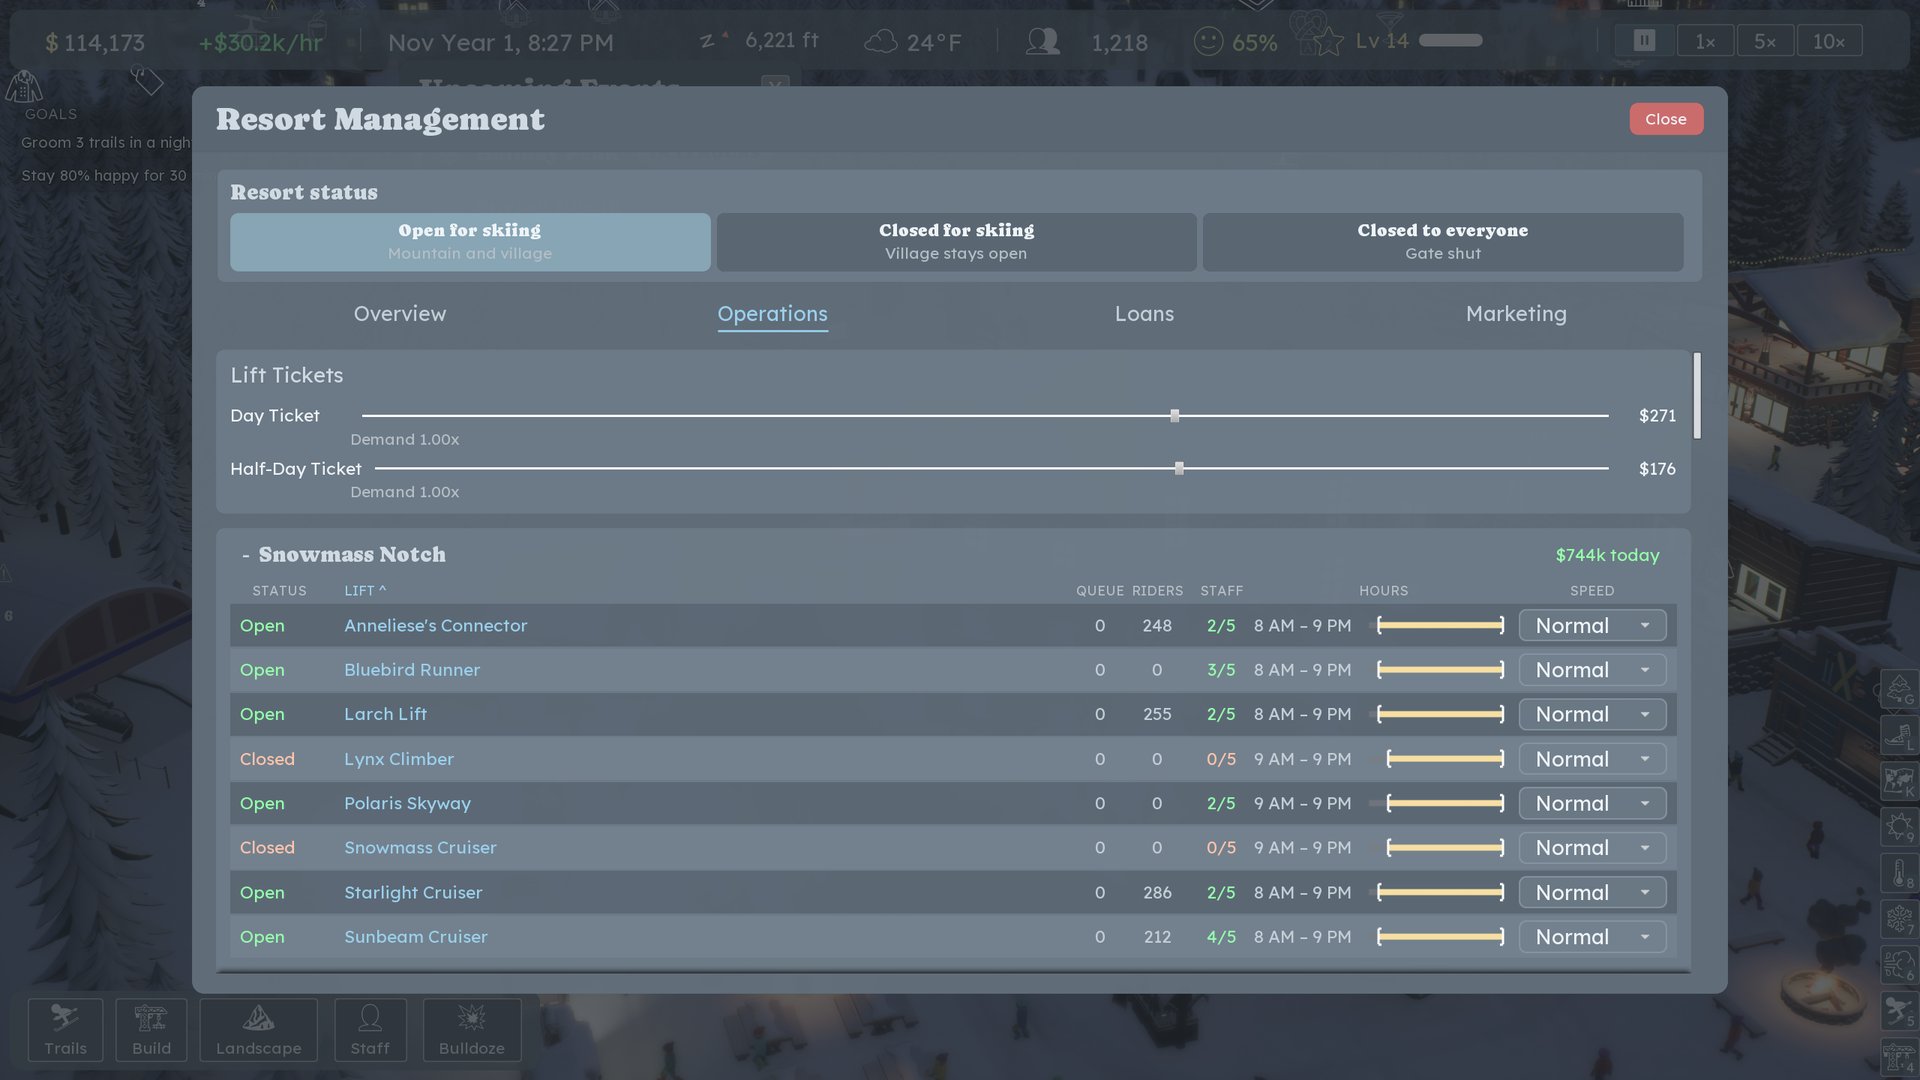Open the Staff panel icon
The height and width of the screenshot is (1080, 1920).
coord(370,1029)
